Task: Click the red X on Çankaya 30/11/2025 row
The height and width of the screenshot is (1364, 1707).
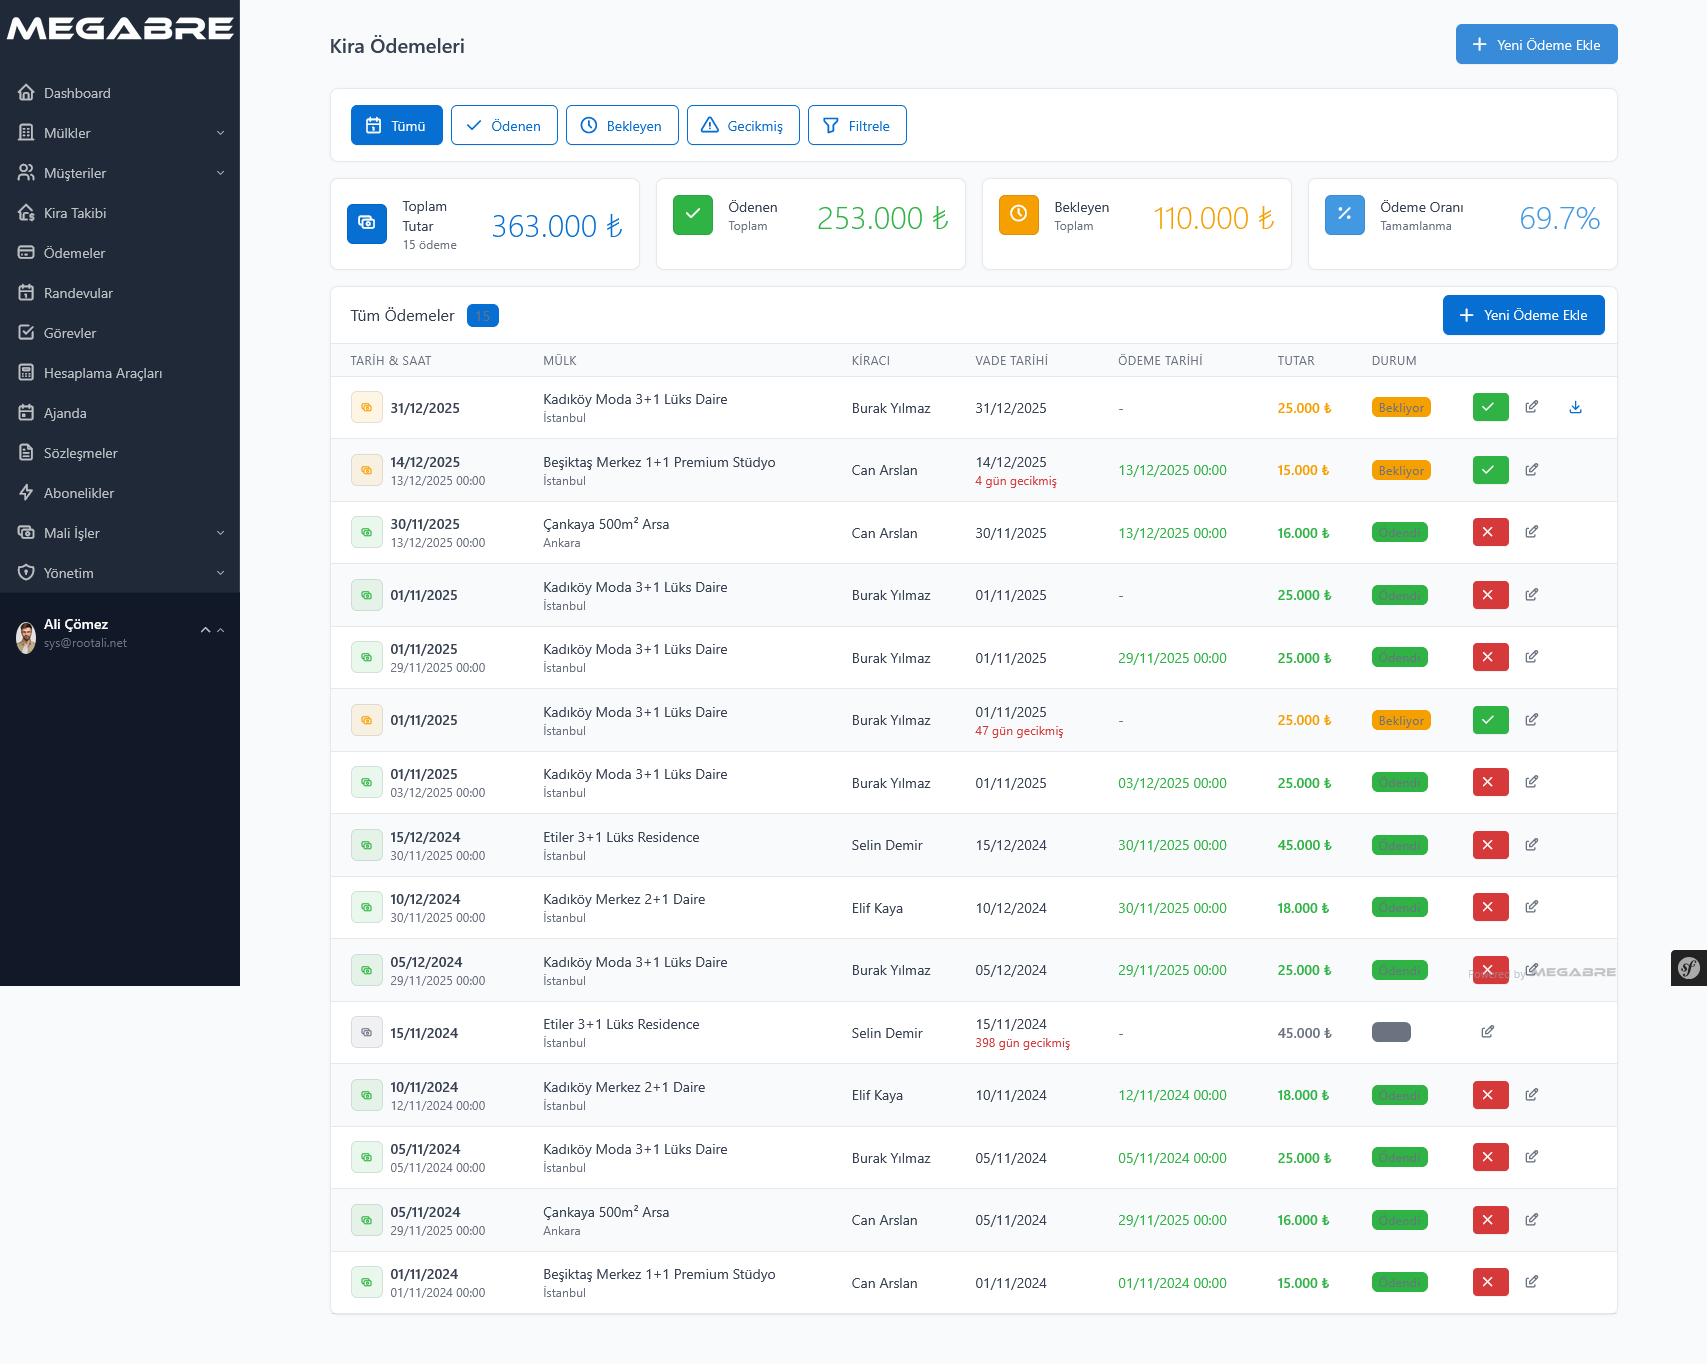Action: pos(1490,531)
